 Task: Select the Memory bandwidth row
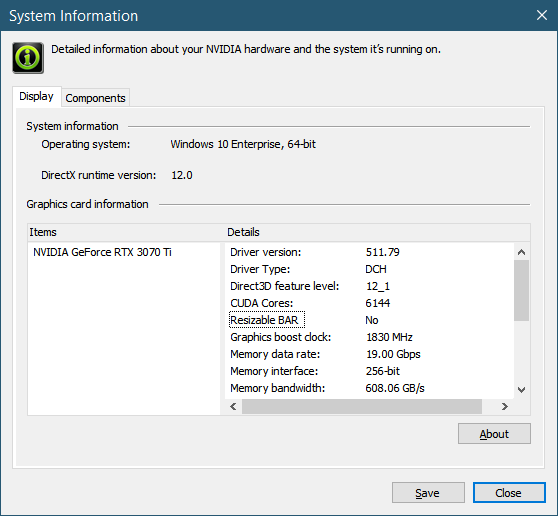point(370,388)
